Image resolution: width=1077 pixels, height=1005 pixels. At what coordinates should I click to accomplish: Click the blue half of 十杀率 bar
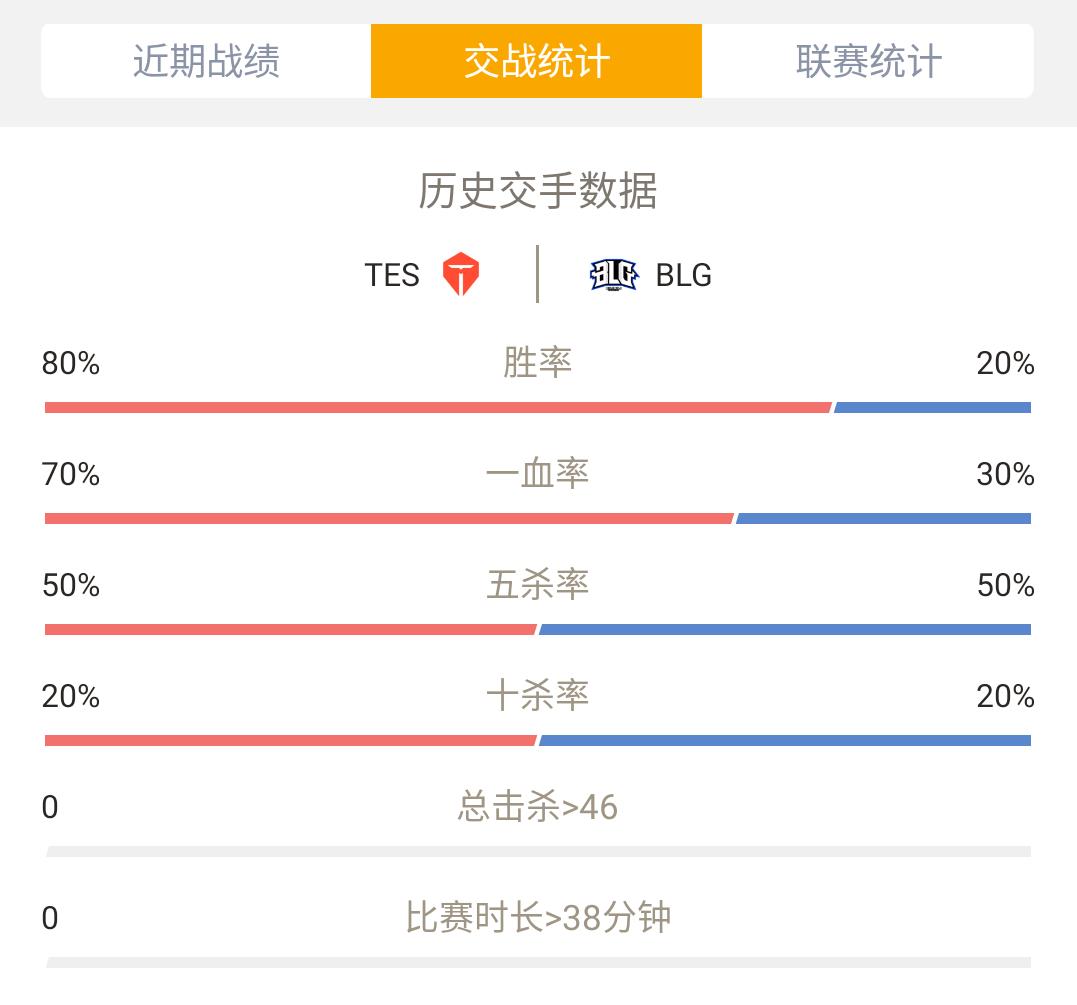785,741
